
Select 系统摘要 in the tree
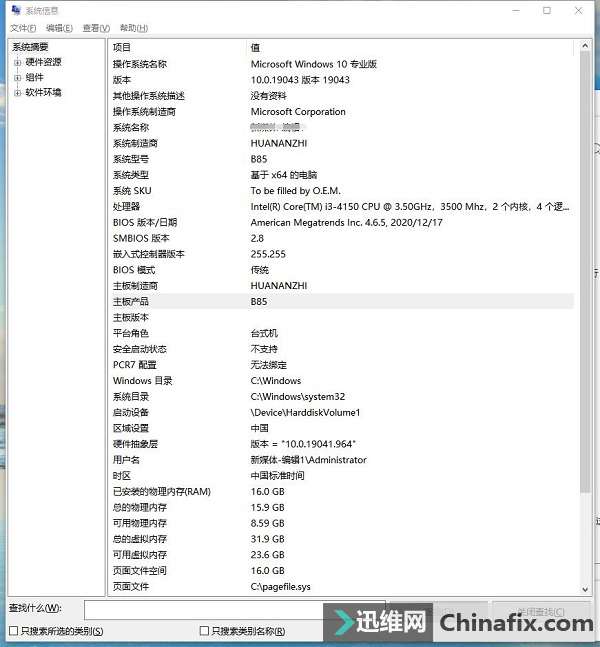click(30, 47)
